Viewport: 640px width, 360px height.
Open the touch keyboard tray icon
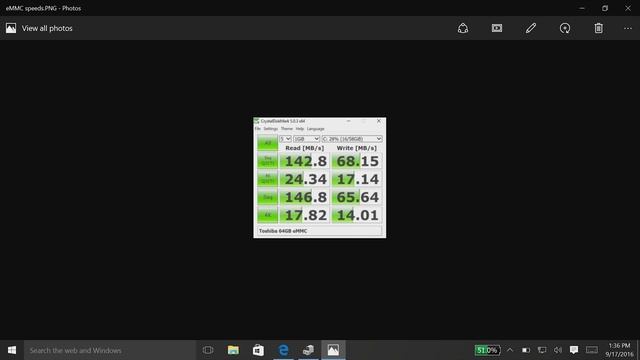592,350
